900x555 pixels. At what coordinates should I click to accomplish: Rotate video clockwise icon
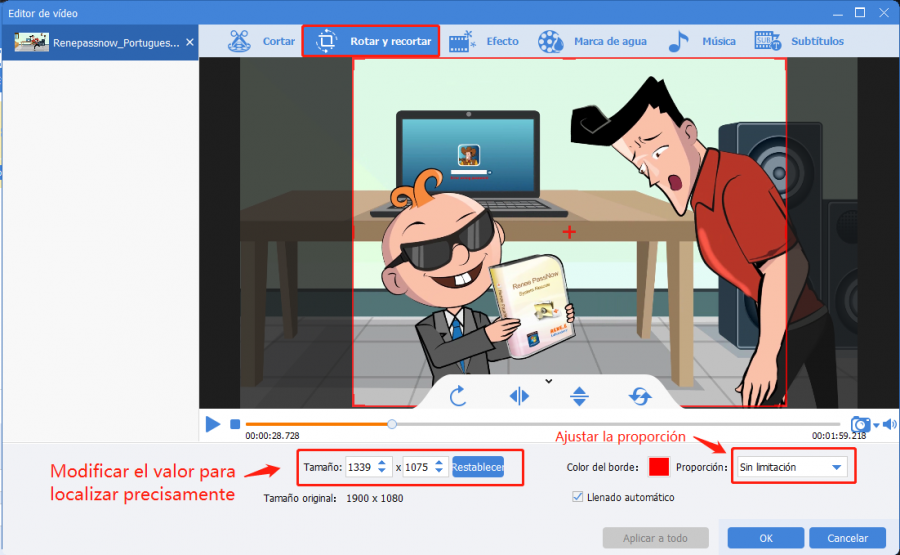pyautogui.click(x=458, y=396)
